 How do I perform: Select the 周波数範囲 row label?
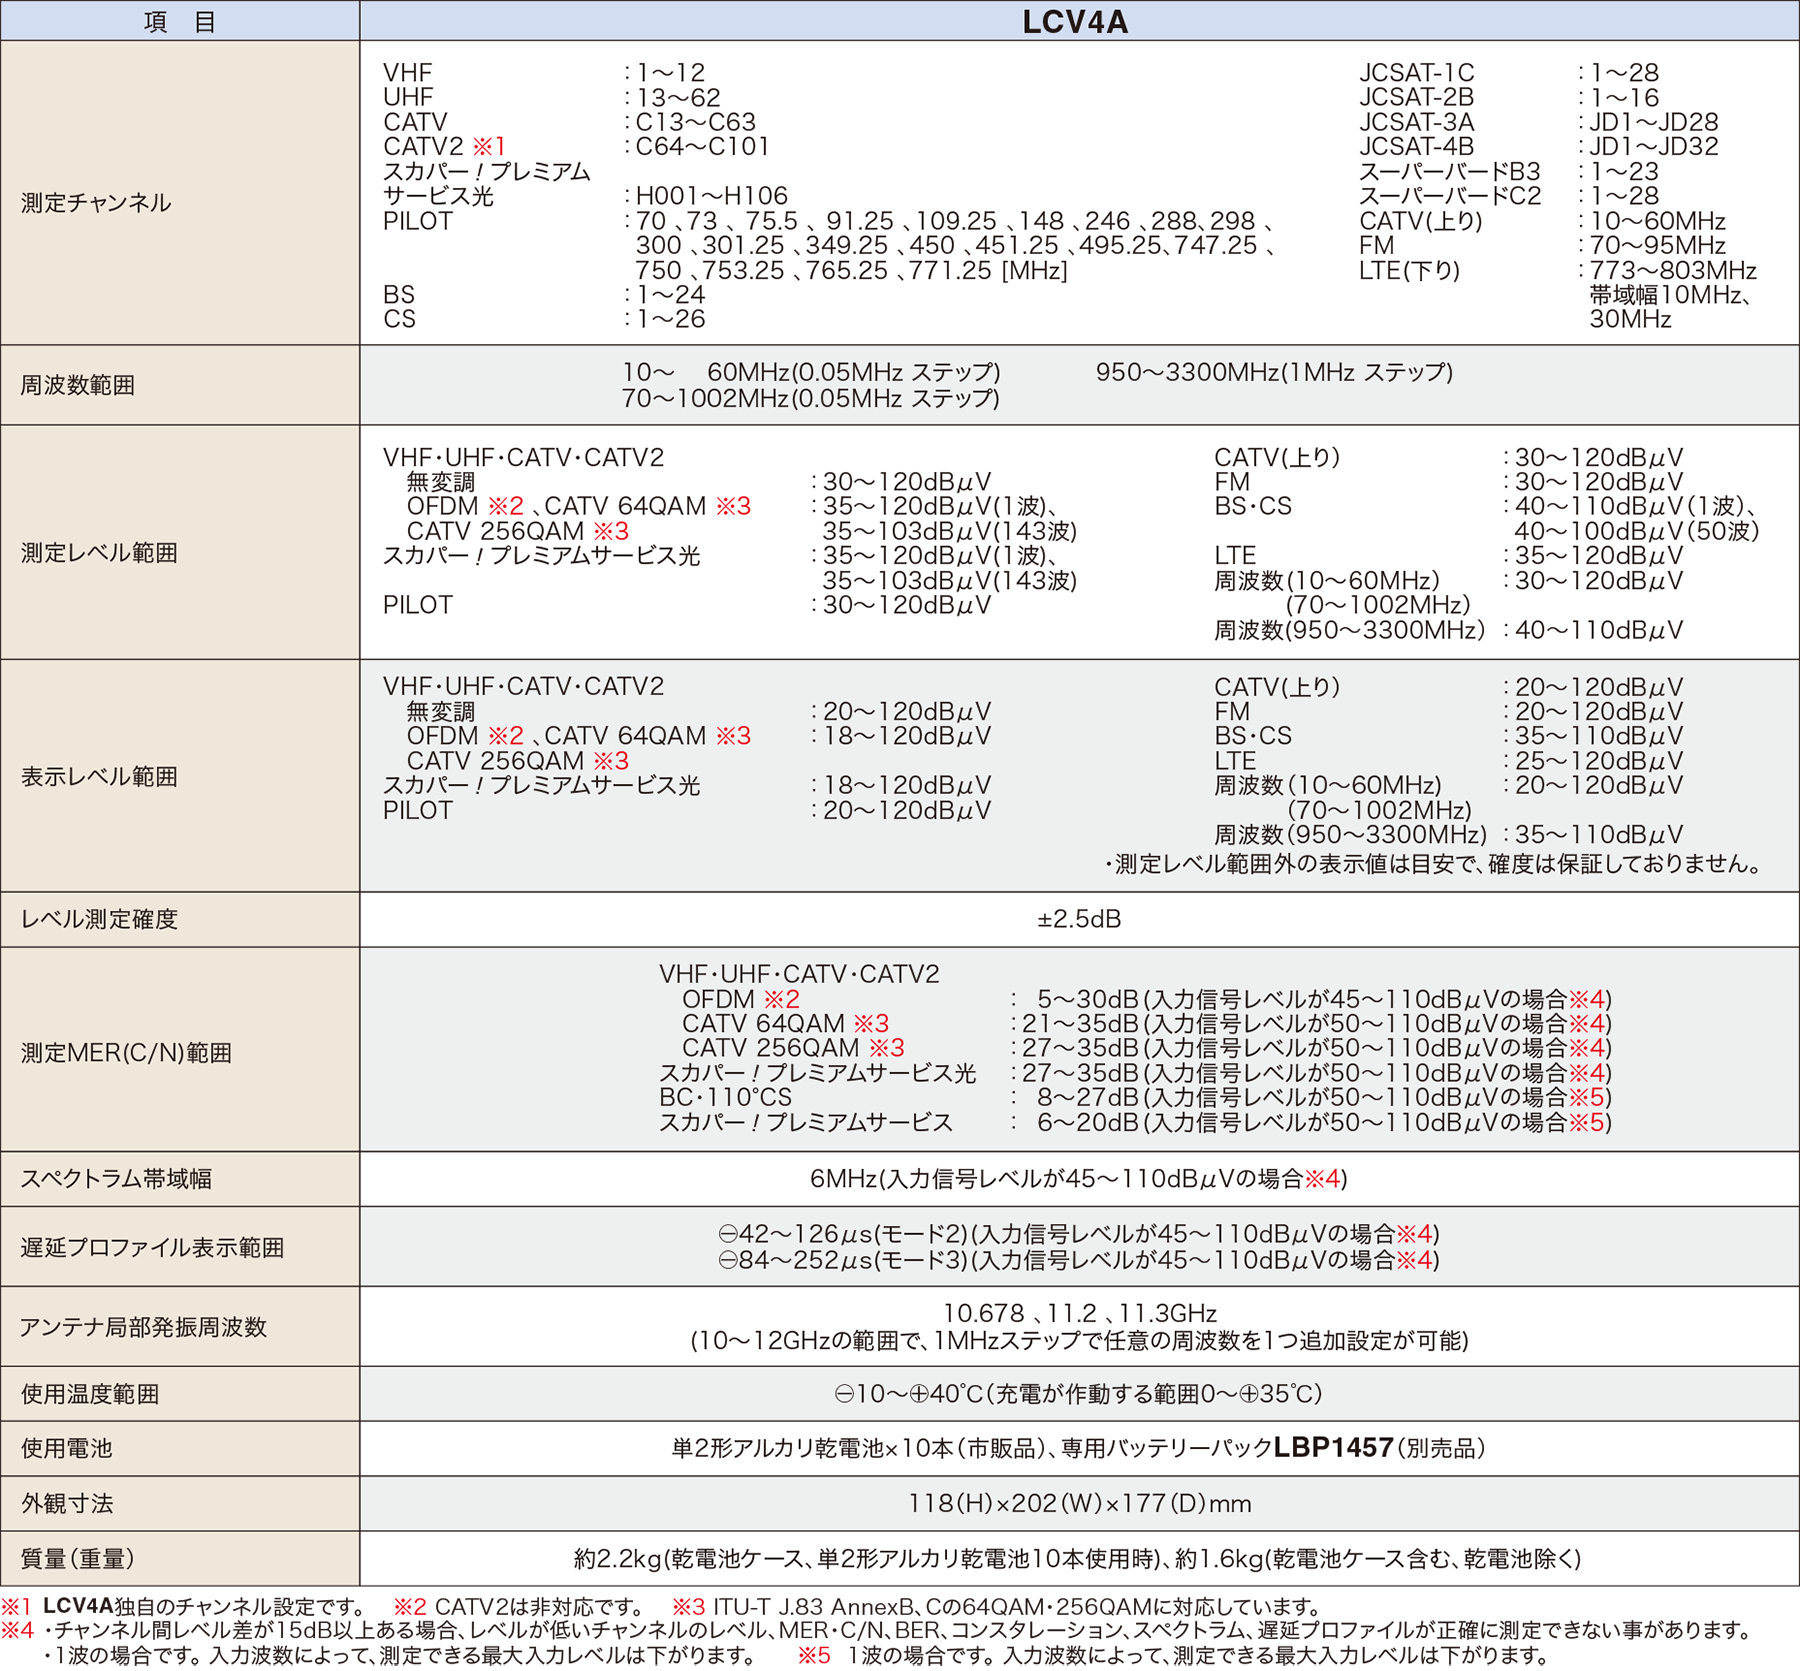click(78, 386)
